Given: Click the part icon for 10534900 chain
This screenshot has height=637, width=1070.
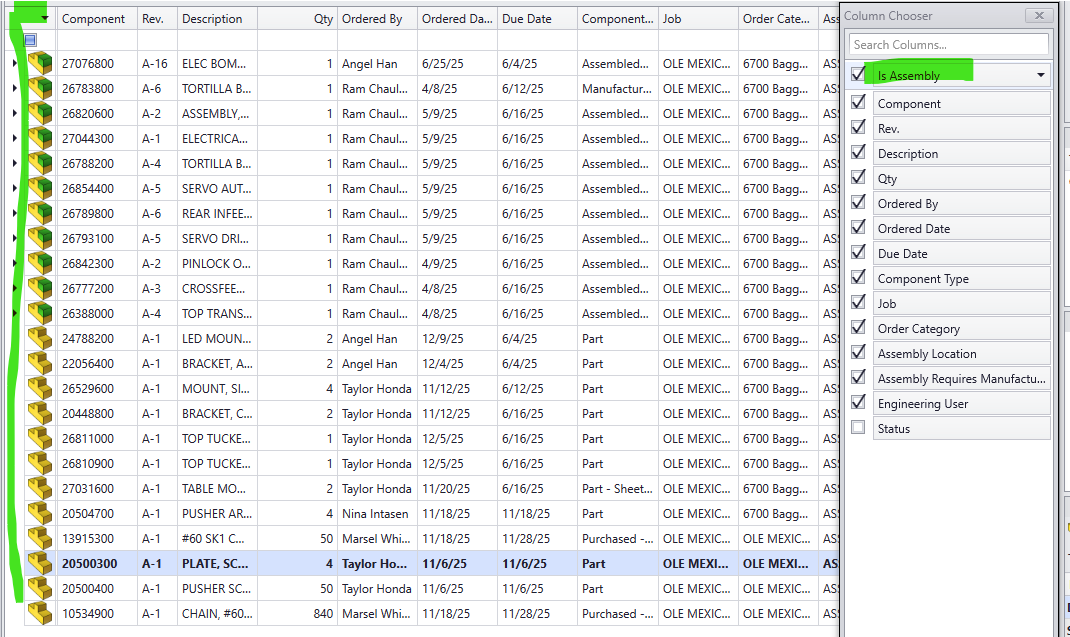Looking at the screenshot, I should [x=40, y=614].
